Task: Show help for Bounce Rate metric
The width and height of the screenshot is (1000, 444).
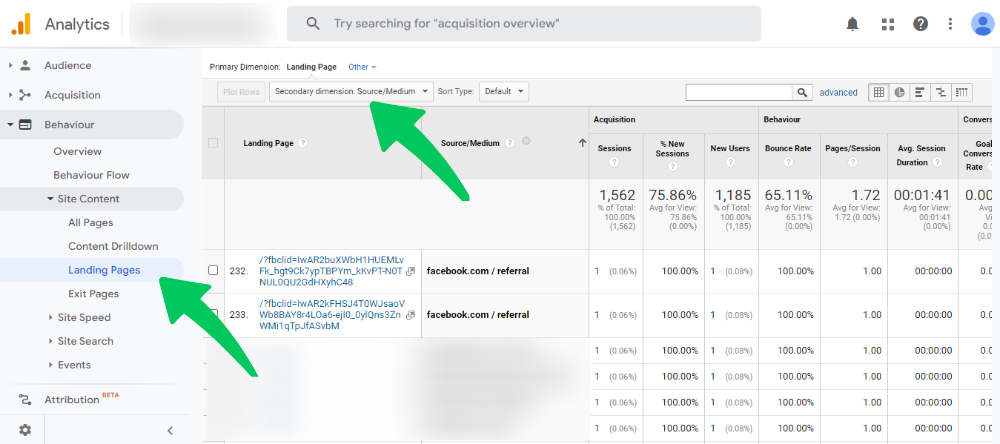Action: (788, 162)
